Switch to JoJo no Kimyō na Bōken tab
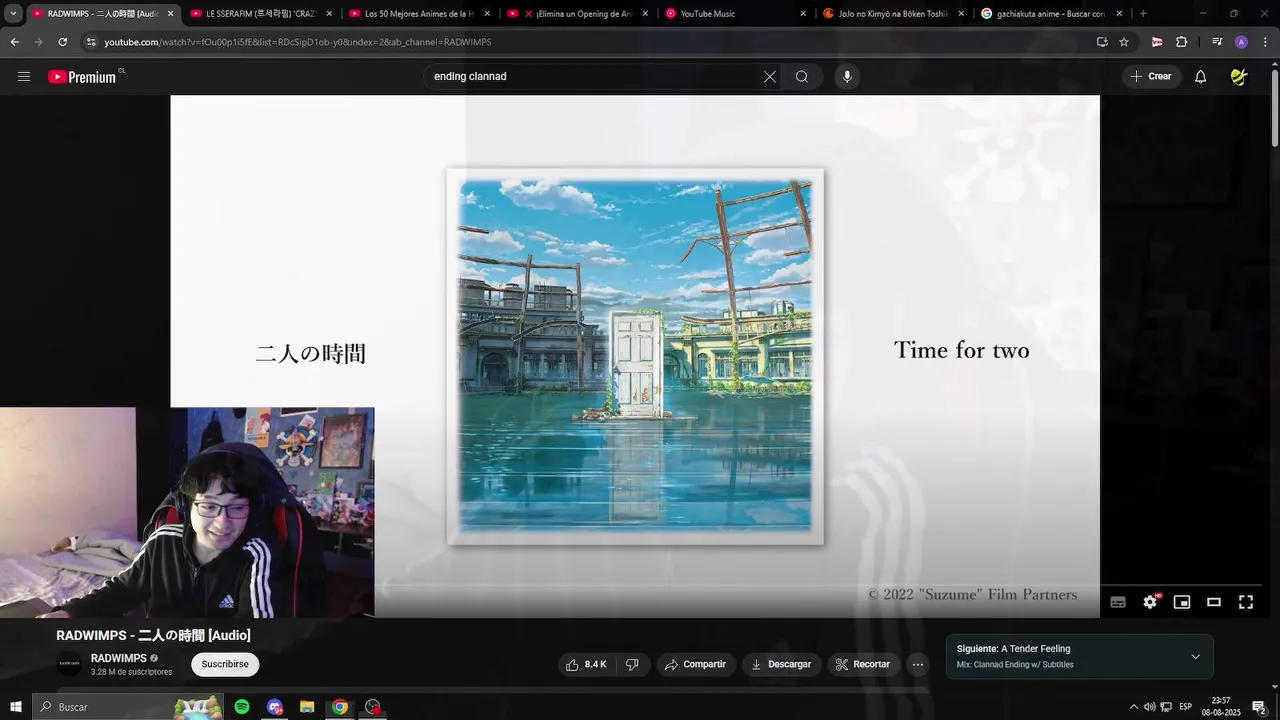 point(894,14)
